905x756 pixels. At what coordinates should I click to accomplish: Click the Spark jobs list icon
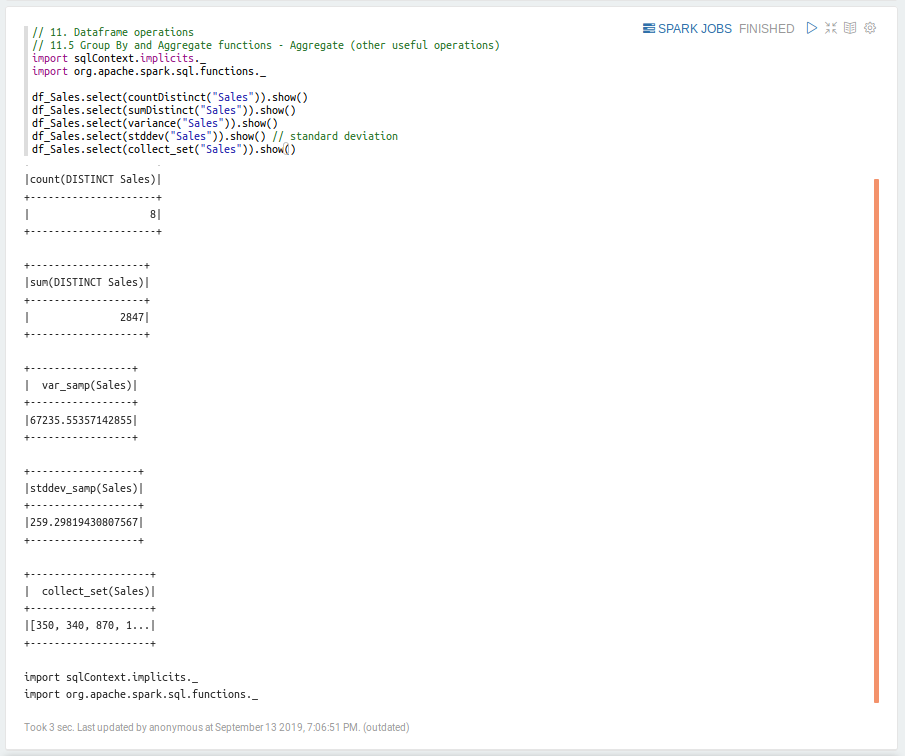tap(649, 28)
